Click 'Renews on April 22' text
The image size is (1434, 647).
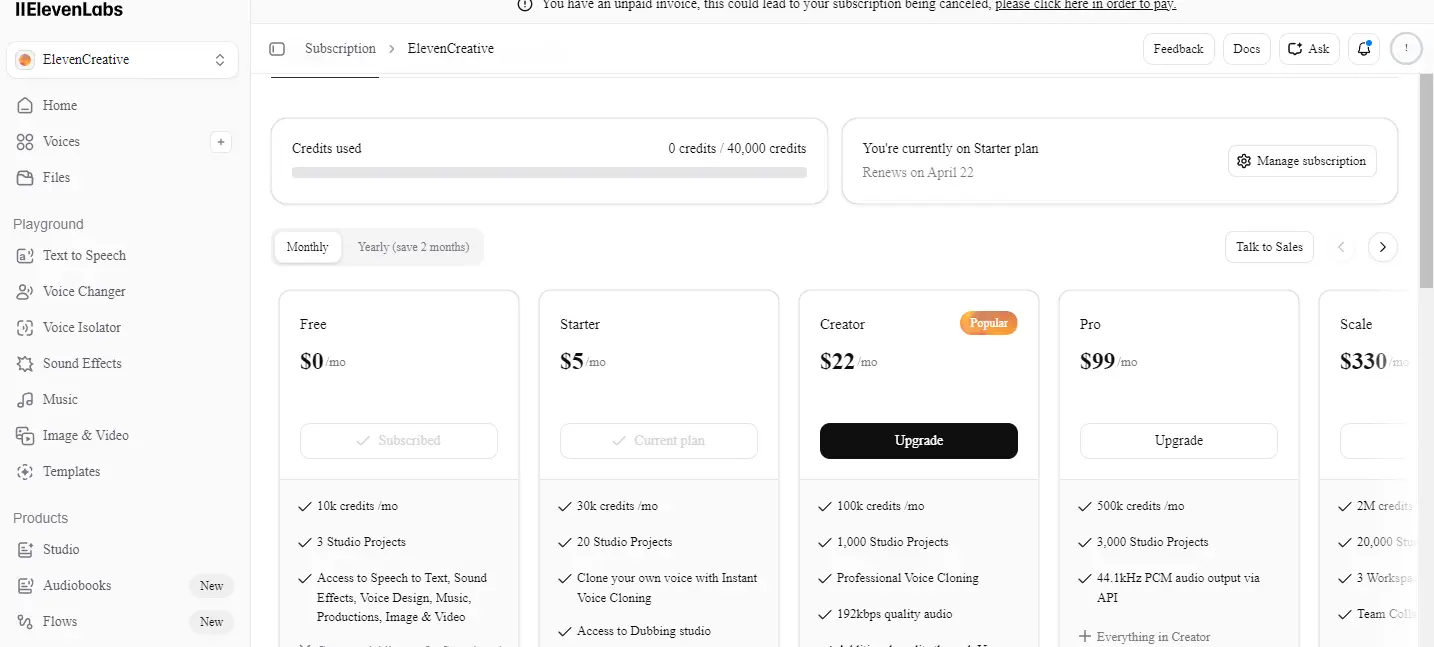[918, 173]
